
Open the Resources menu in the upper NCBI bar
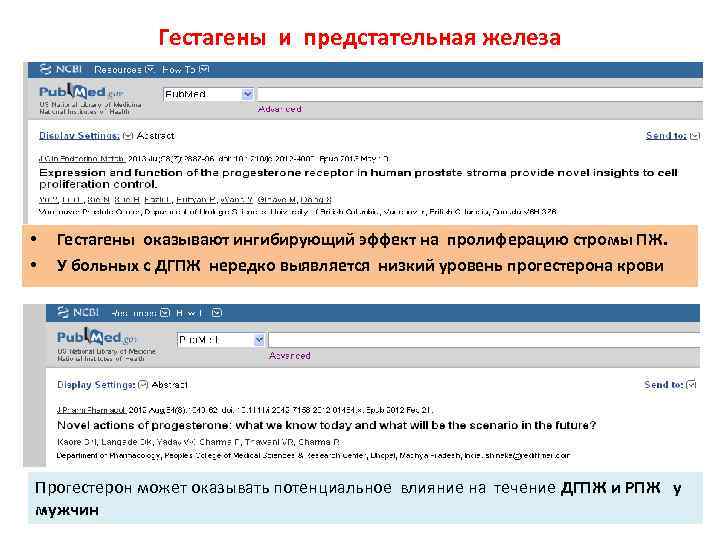pos(124,69)
